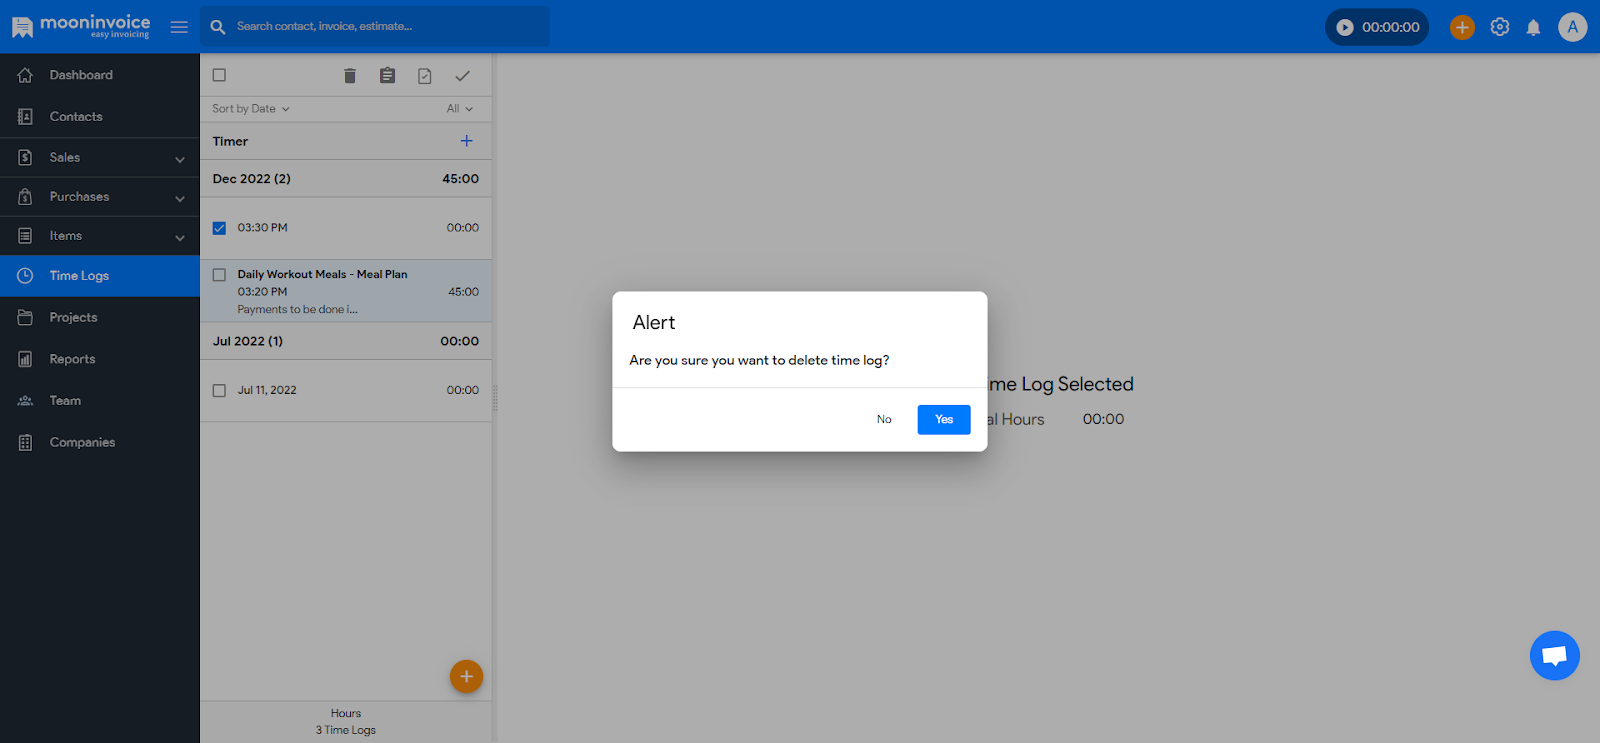
Task: Open Reports from the sidebar
Action: click(72, 359)
